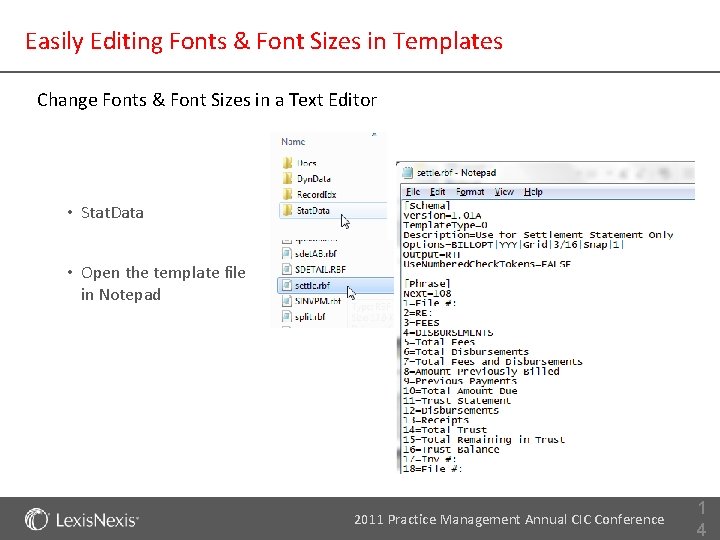Click the 3=FEES line

[421, 322]
